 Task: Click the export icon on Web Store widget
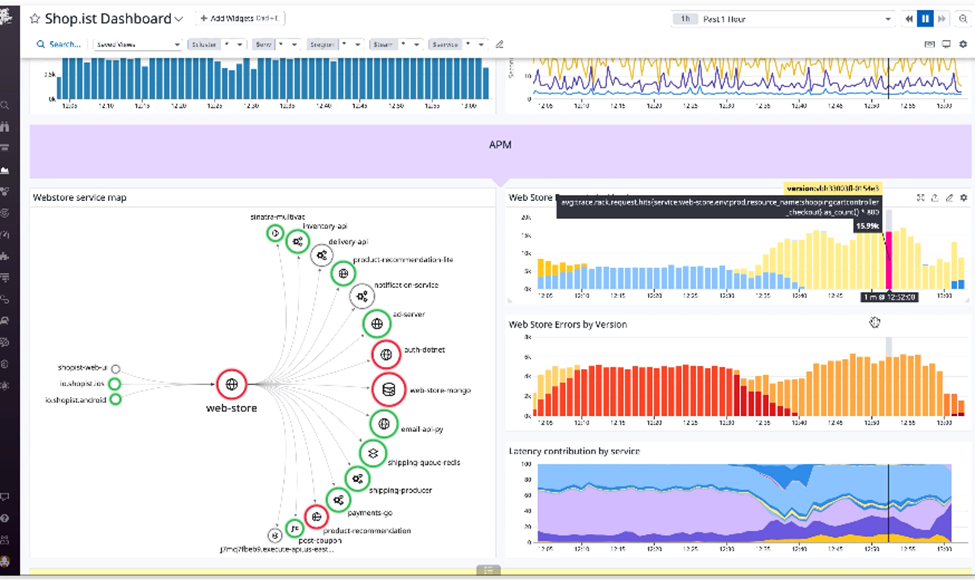[935, 198]
